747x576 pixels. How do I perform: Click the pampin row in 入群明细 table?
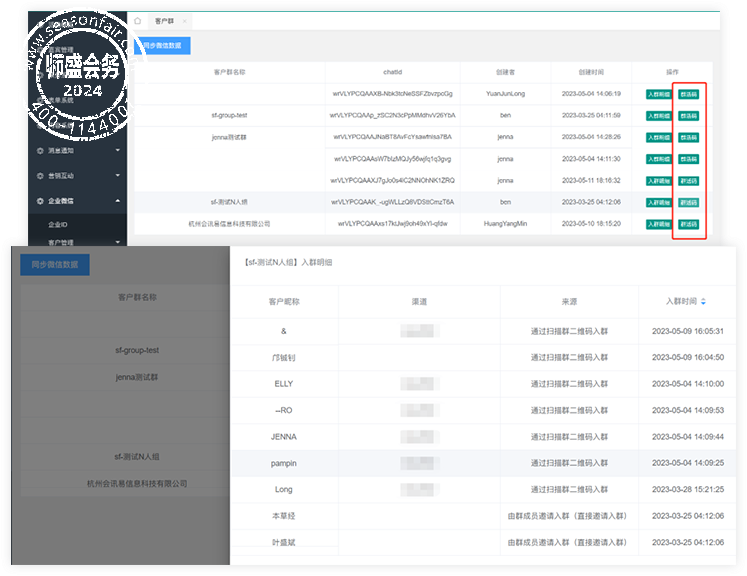[x=483, y=463]
